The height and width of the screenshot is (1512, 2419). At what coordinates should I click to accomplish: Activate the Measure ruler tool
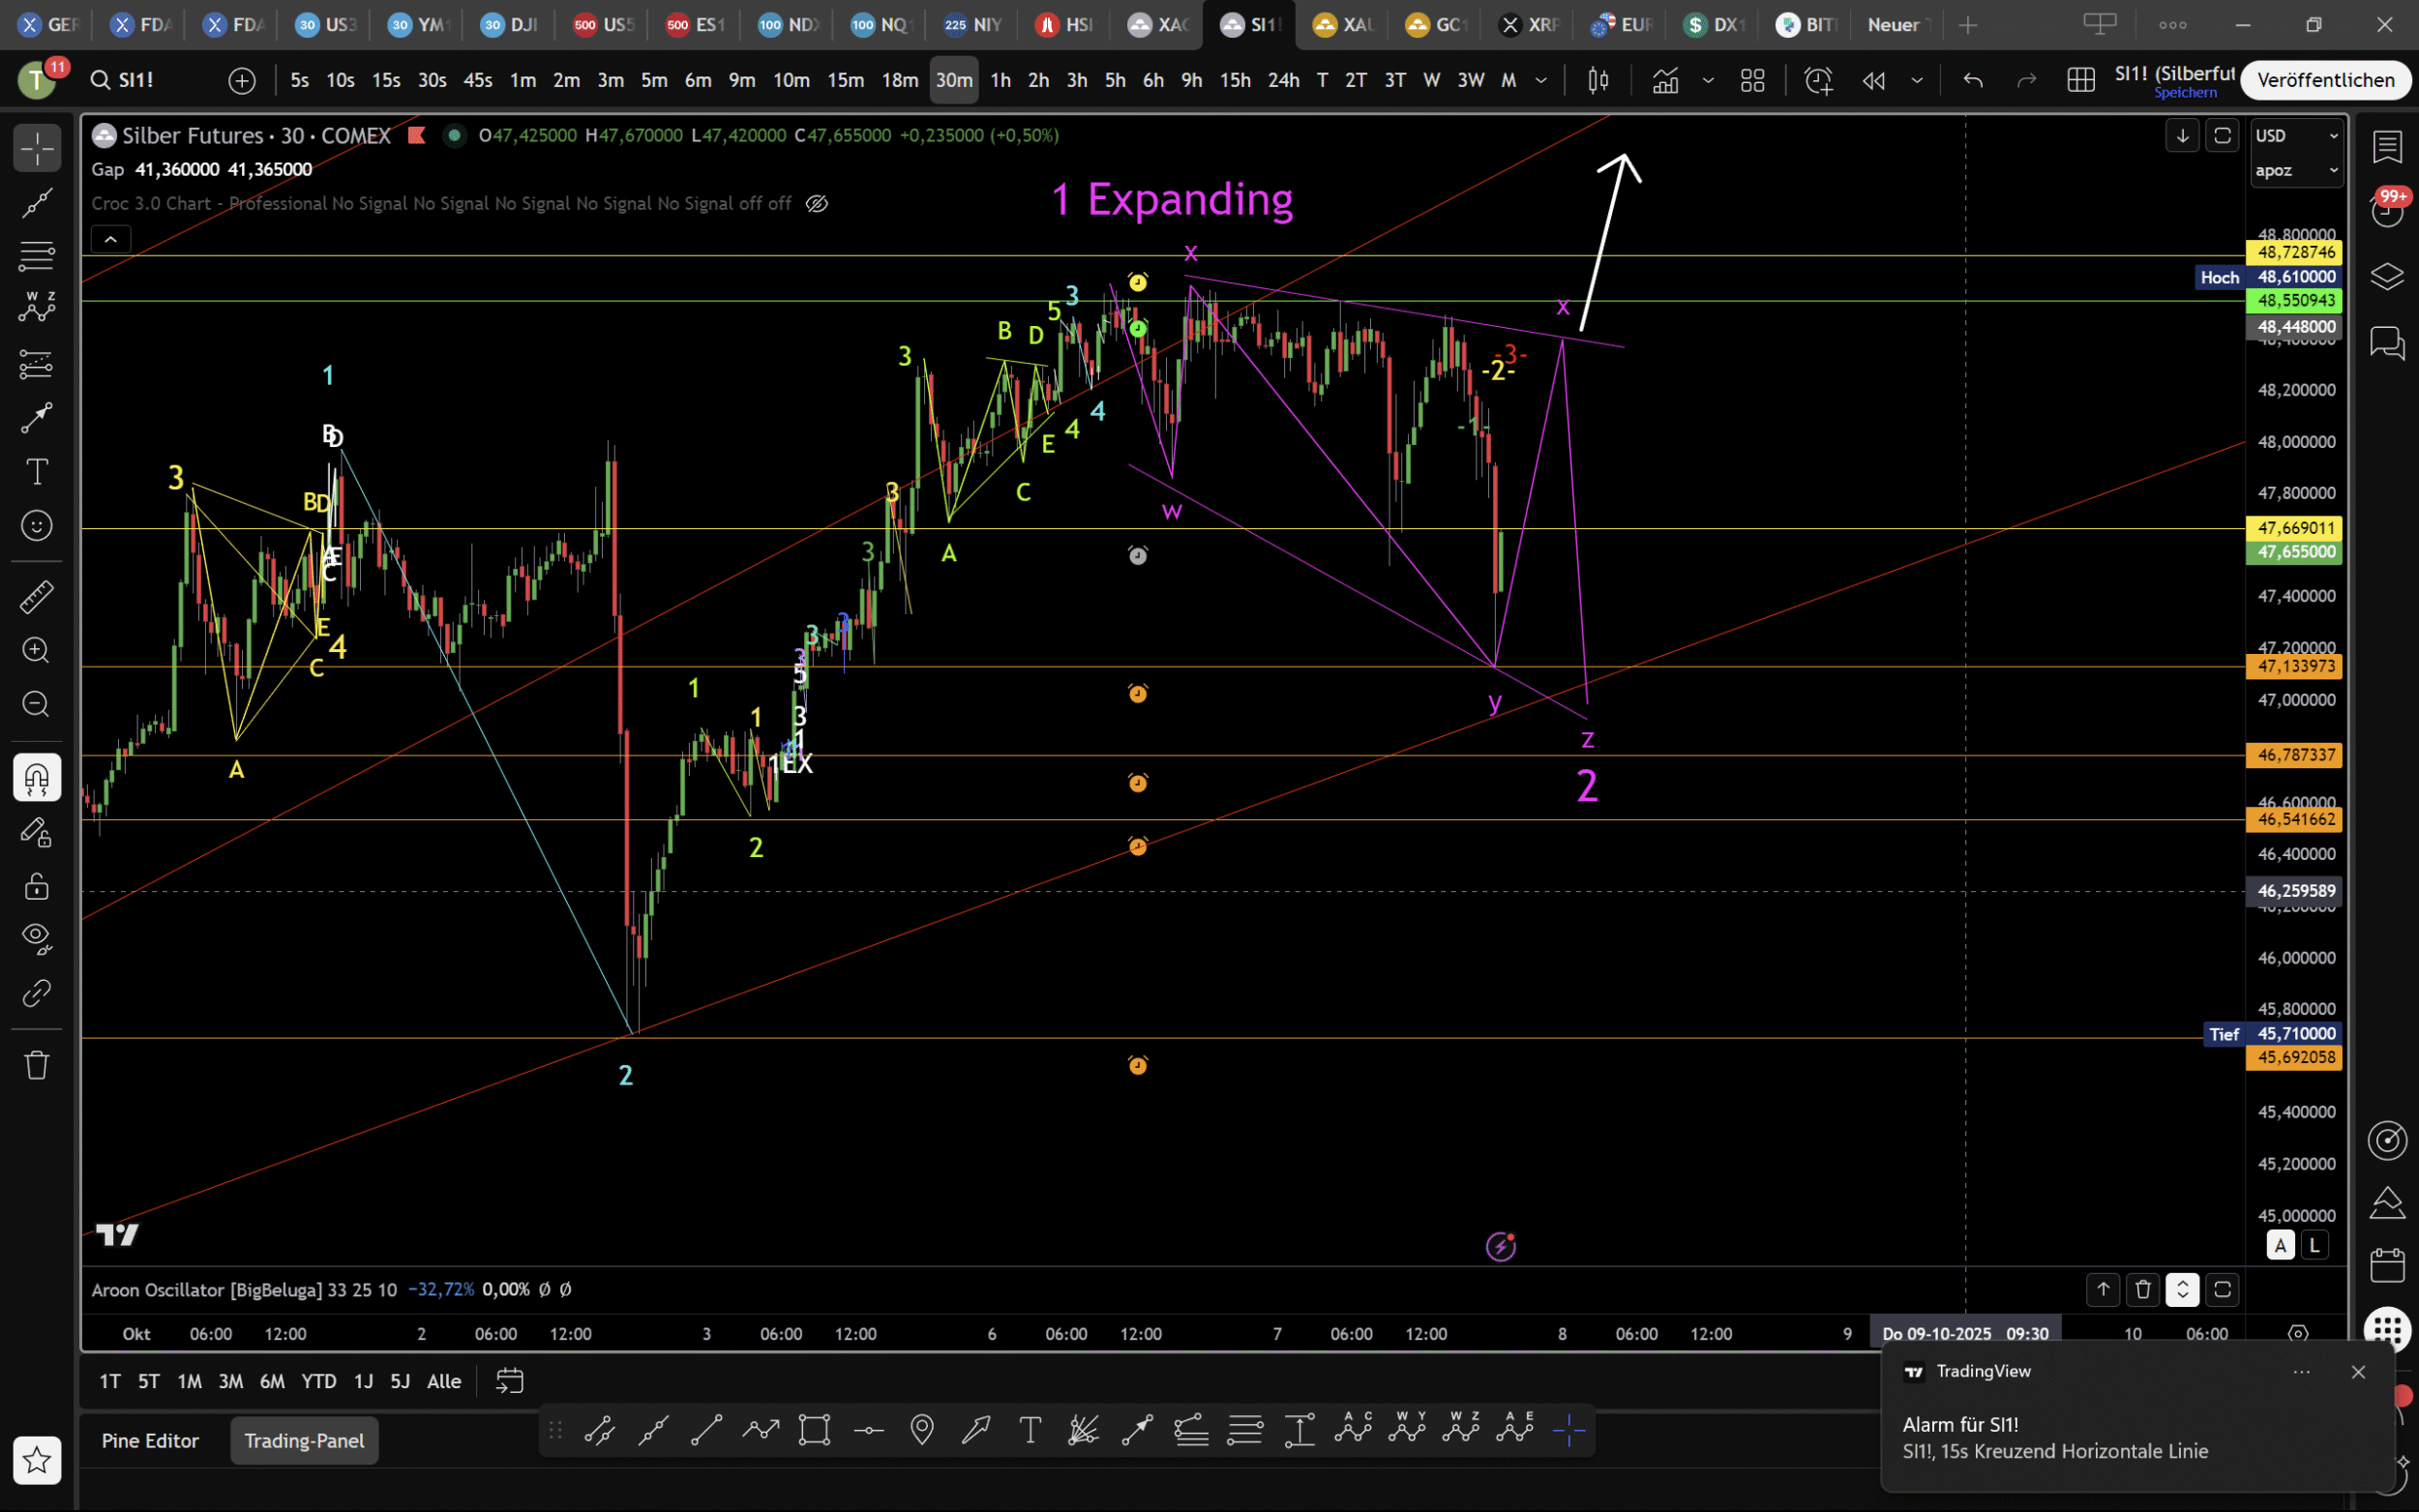tap(37, 597)
